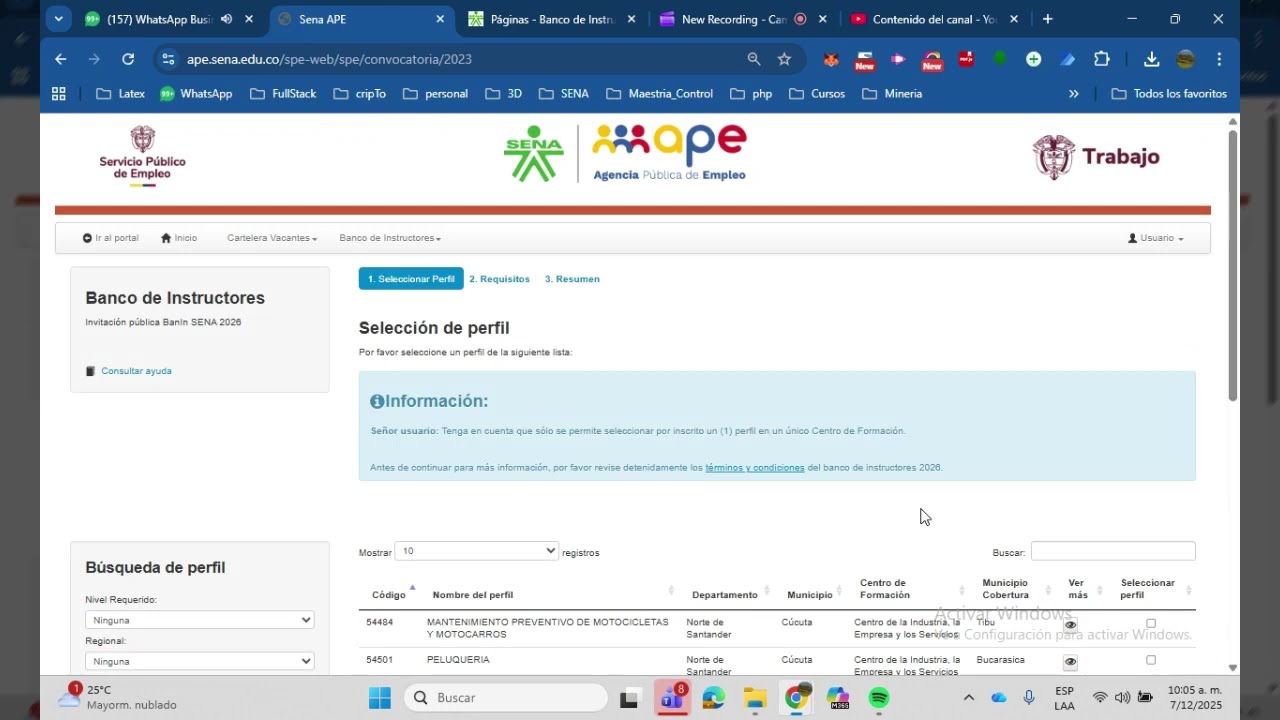1280x720 pixels.
Task: Click the Ir al portal link
Action: point(110,238)
